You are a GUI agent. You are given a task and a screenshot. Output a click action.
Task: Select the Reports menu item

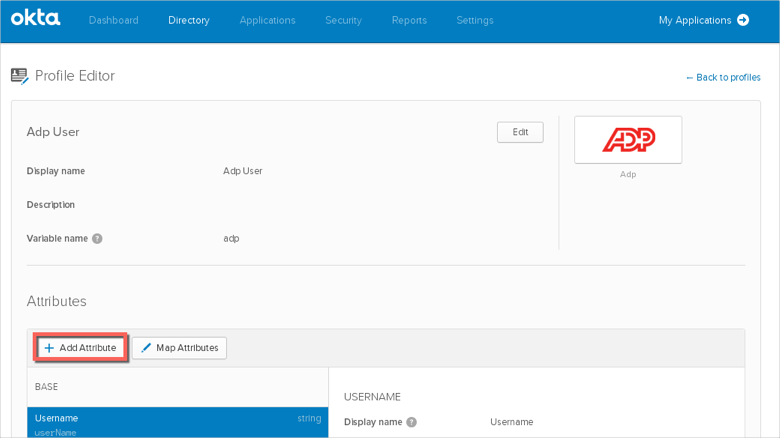(x=409, y=20)
